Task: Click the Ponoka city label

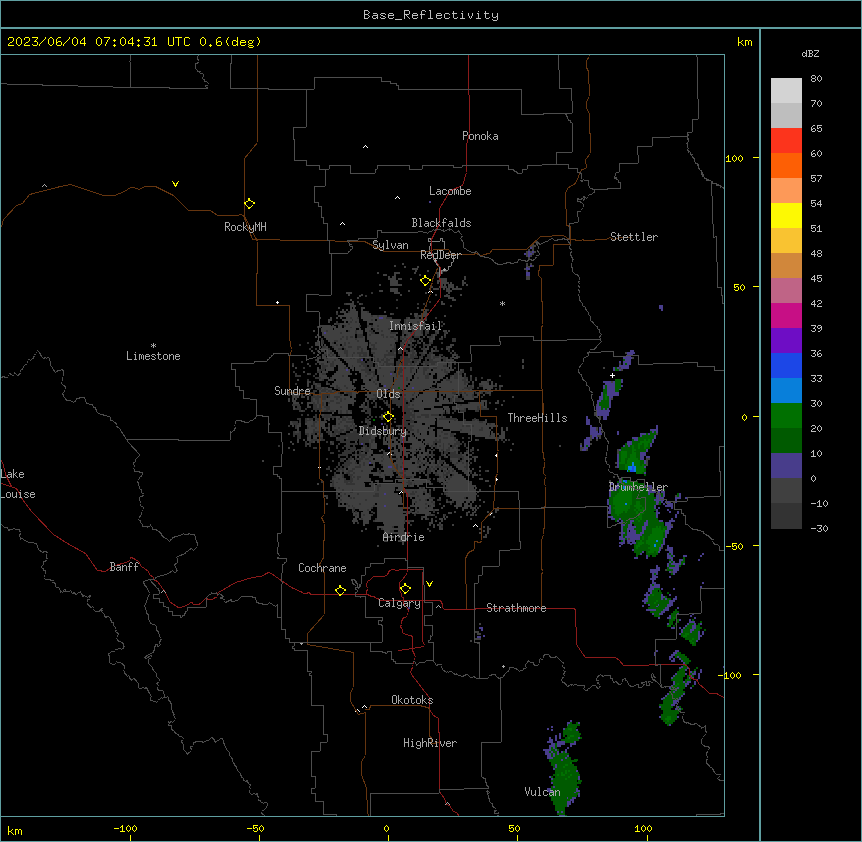Action: coord(480,136)
